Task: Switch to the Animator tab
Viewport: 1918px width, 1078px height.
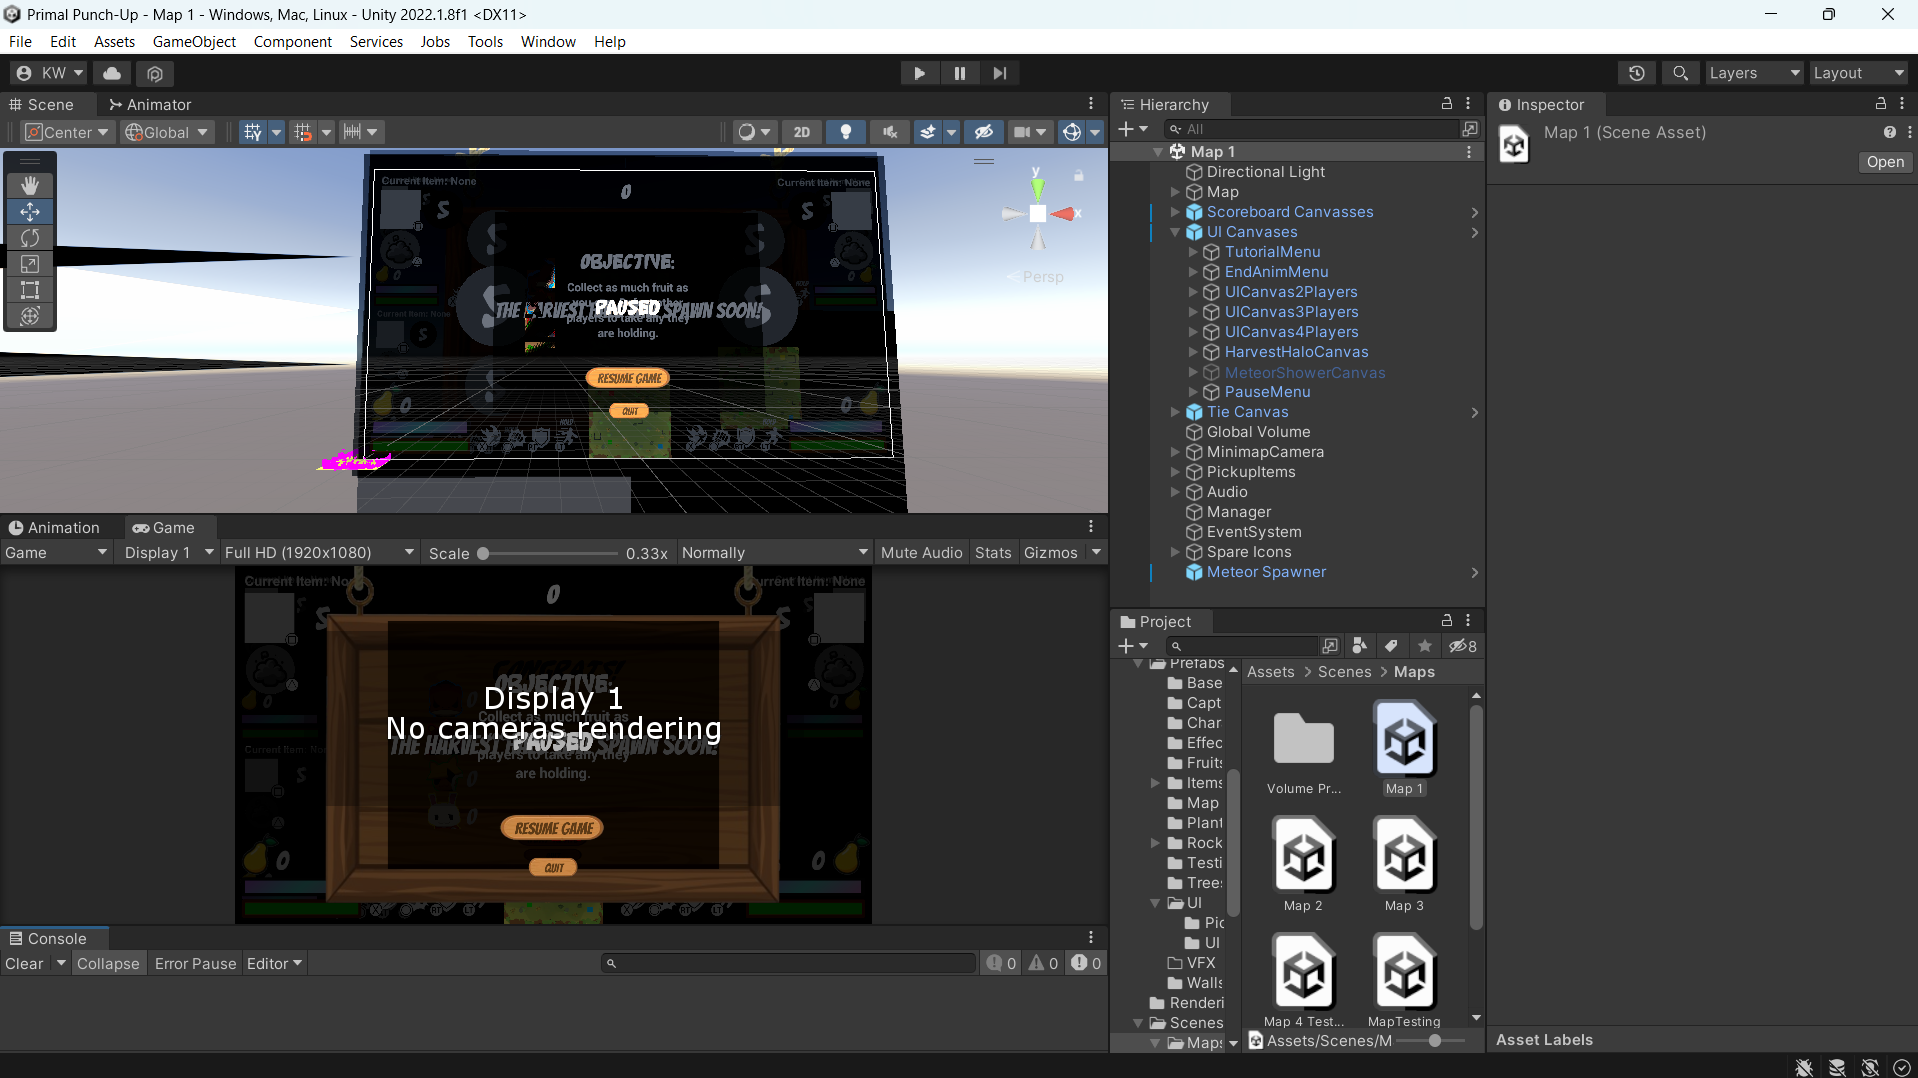Action: (x=150, y=105)
